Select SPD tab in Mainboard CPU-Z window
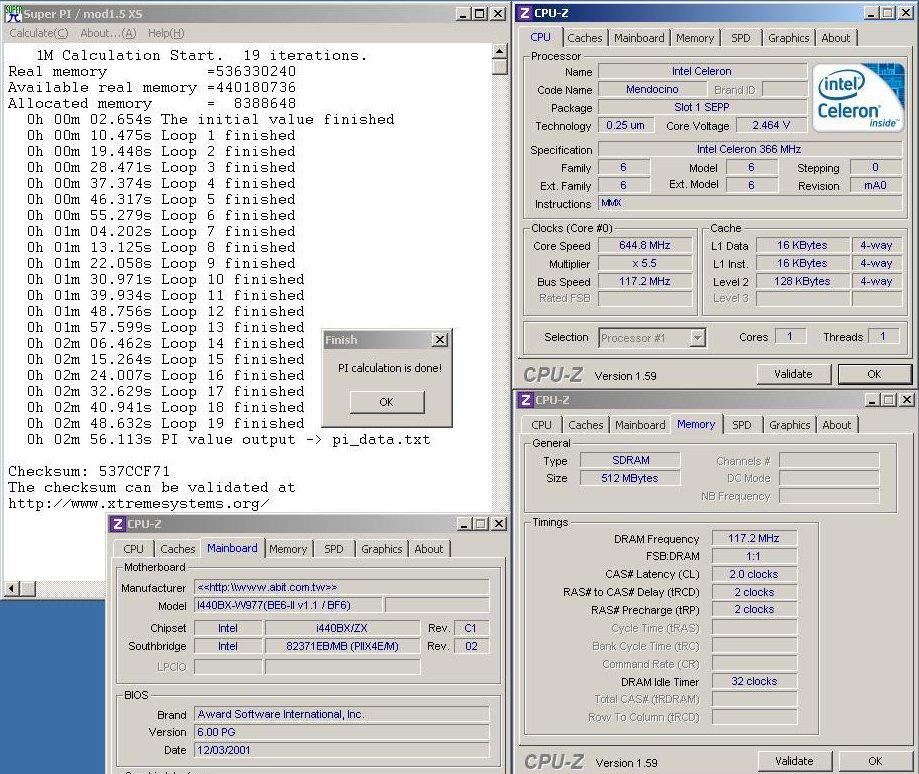919x774 pixels. [x=333, y=549]
